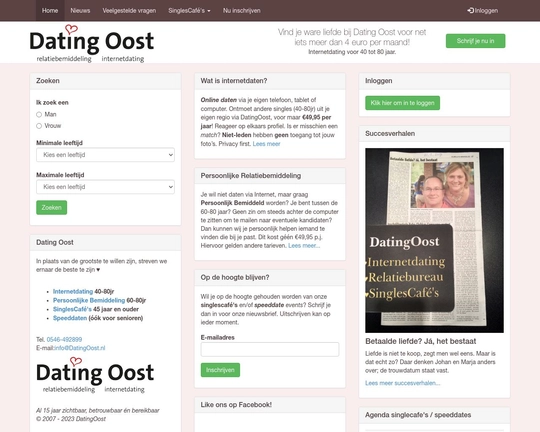Image resolution: width=540 pixels, height=432 pixels.
Task: Click the Succesverhalen panel heading
Action: tap(390, 133)
